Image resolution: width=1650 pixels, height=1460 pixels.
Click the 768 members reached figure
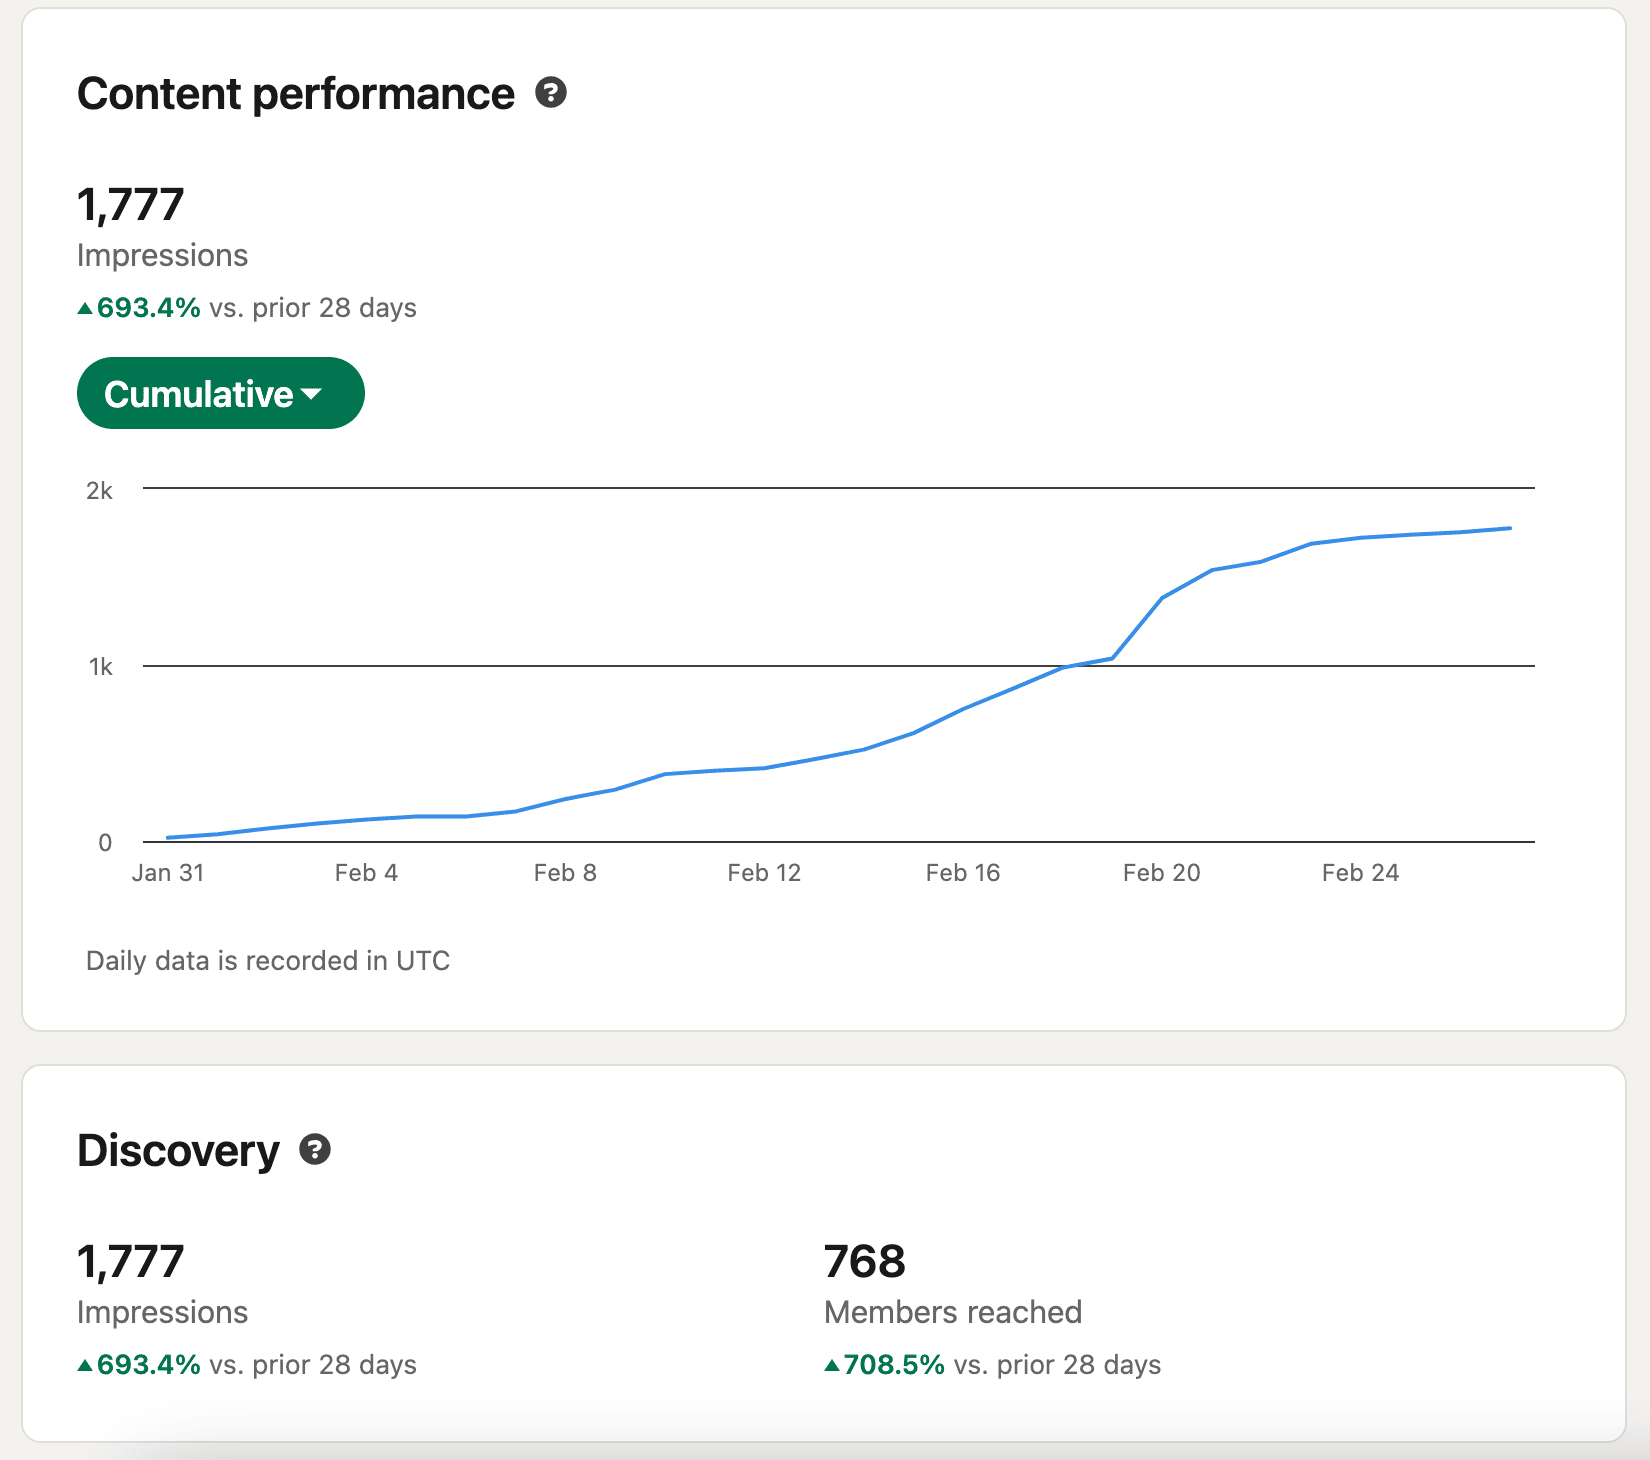864,1261
